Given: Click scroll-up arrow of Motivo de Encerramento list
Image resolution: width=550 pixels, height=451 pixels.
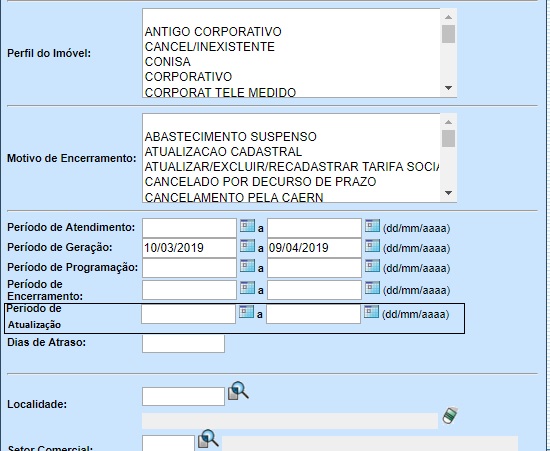Looking at the screenshot, I should (x=448, y=122).
